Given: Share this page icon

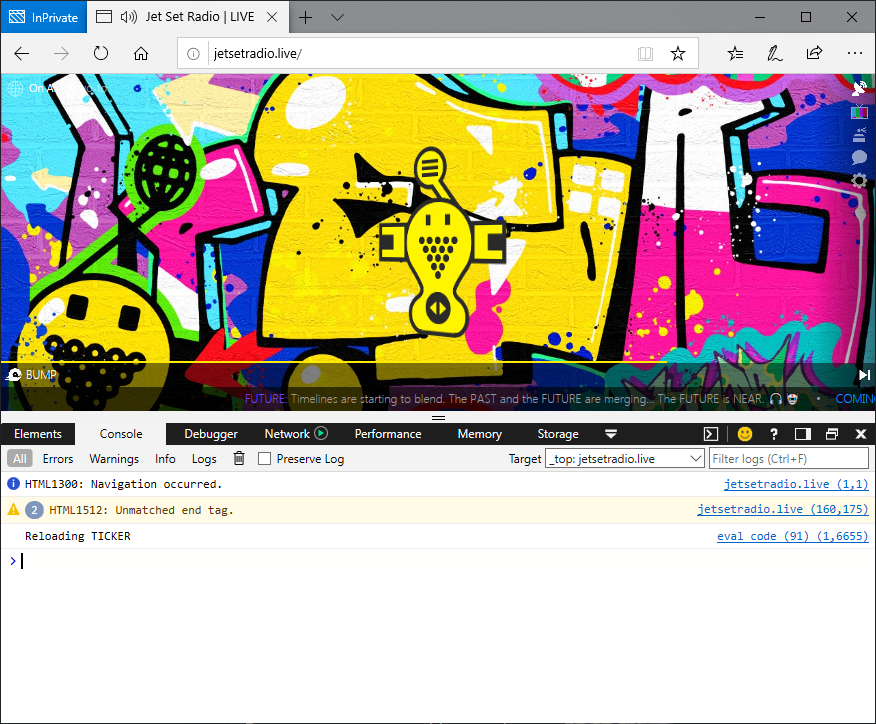Looking at the screenshot, I should pos(814,53).
